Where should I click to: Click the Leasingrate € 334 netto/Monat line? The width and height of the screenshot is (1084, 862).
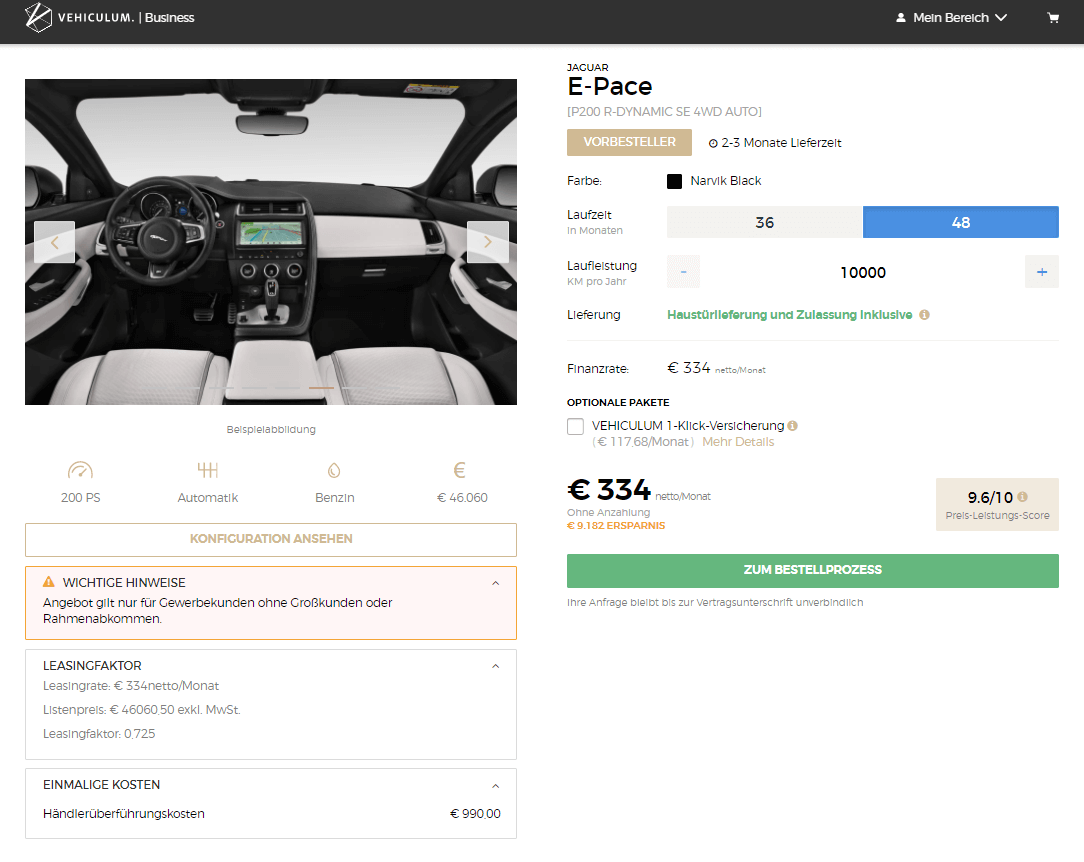coord(131,686)
